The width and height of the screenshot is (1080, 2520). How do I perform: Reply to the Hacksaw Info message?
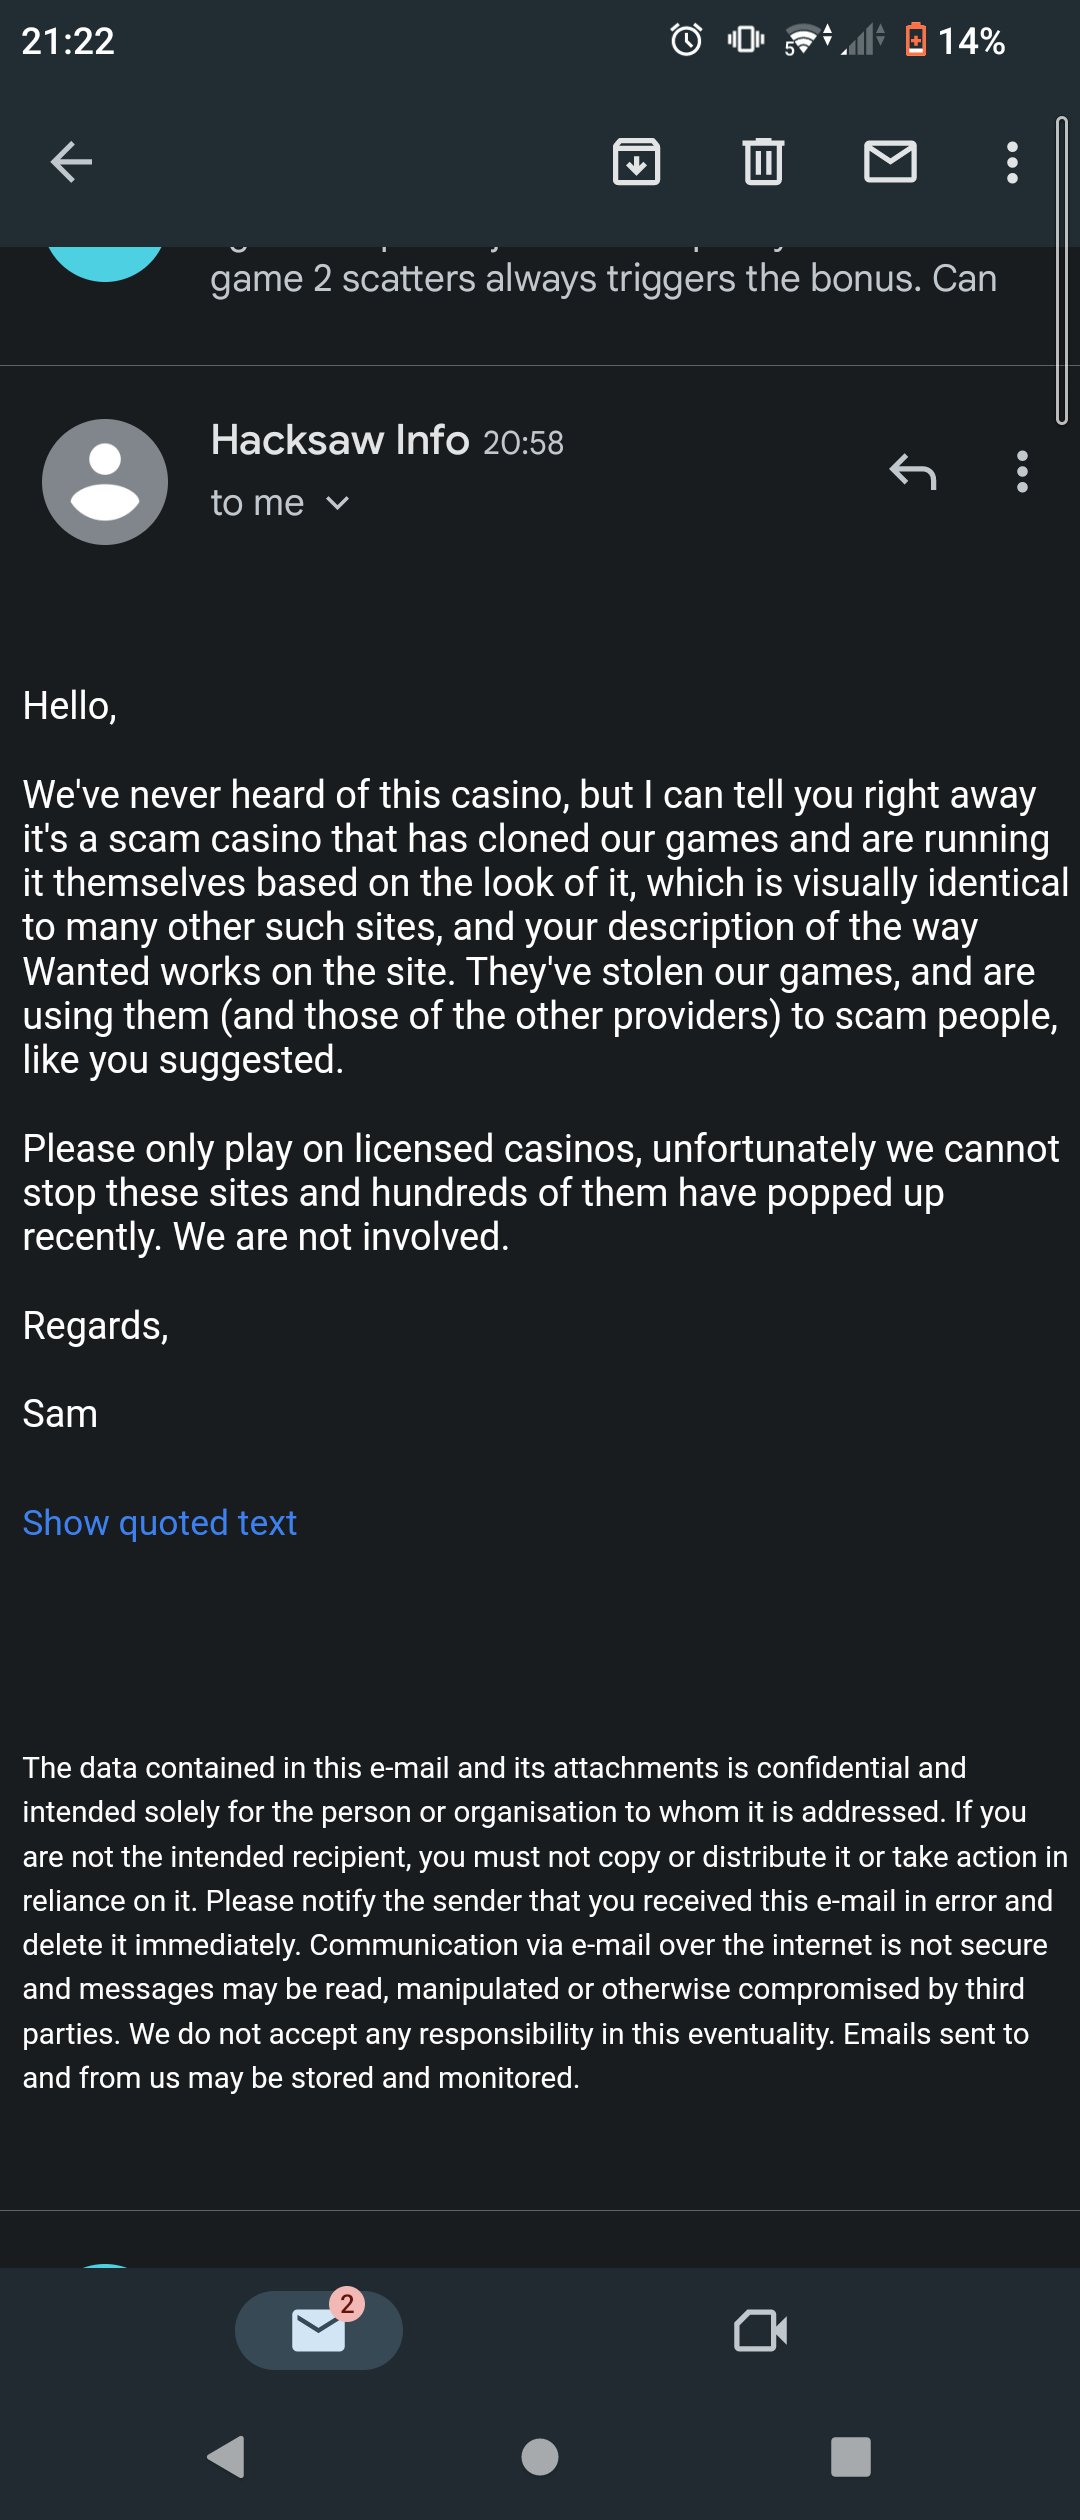(x=912, y=471)
